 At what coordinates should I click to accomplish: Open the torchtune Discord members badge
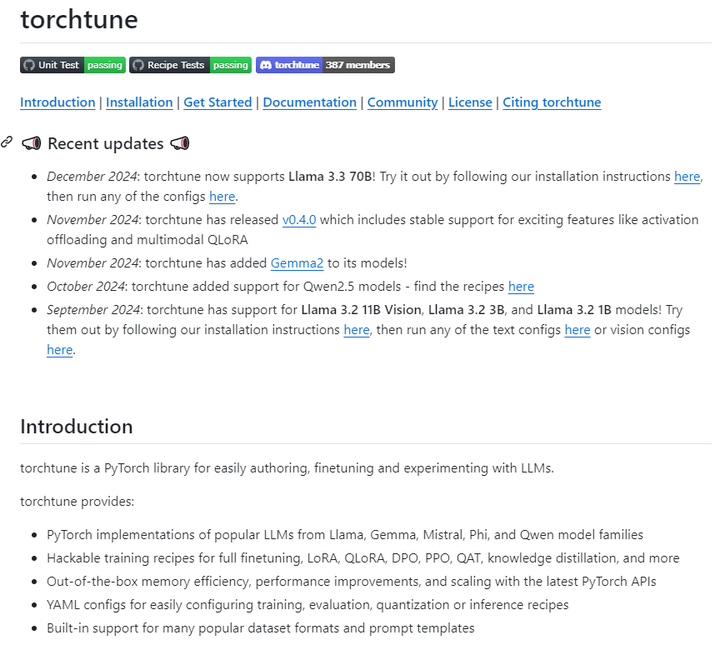pyautogui.click(x=325, y=65)
